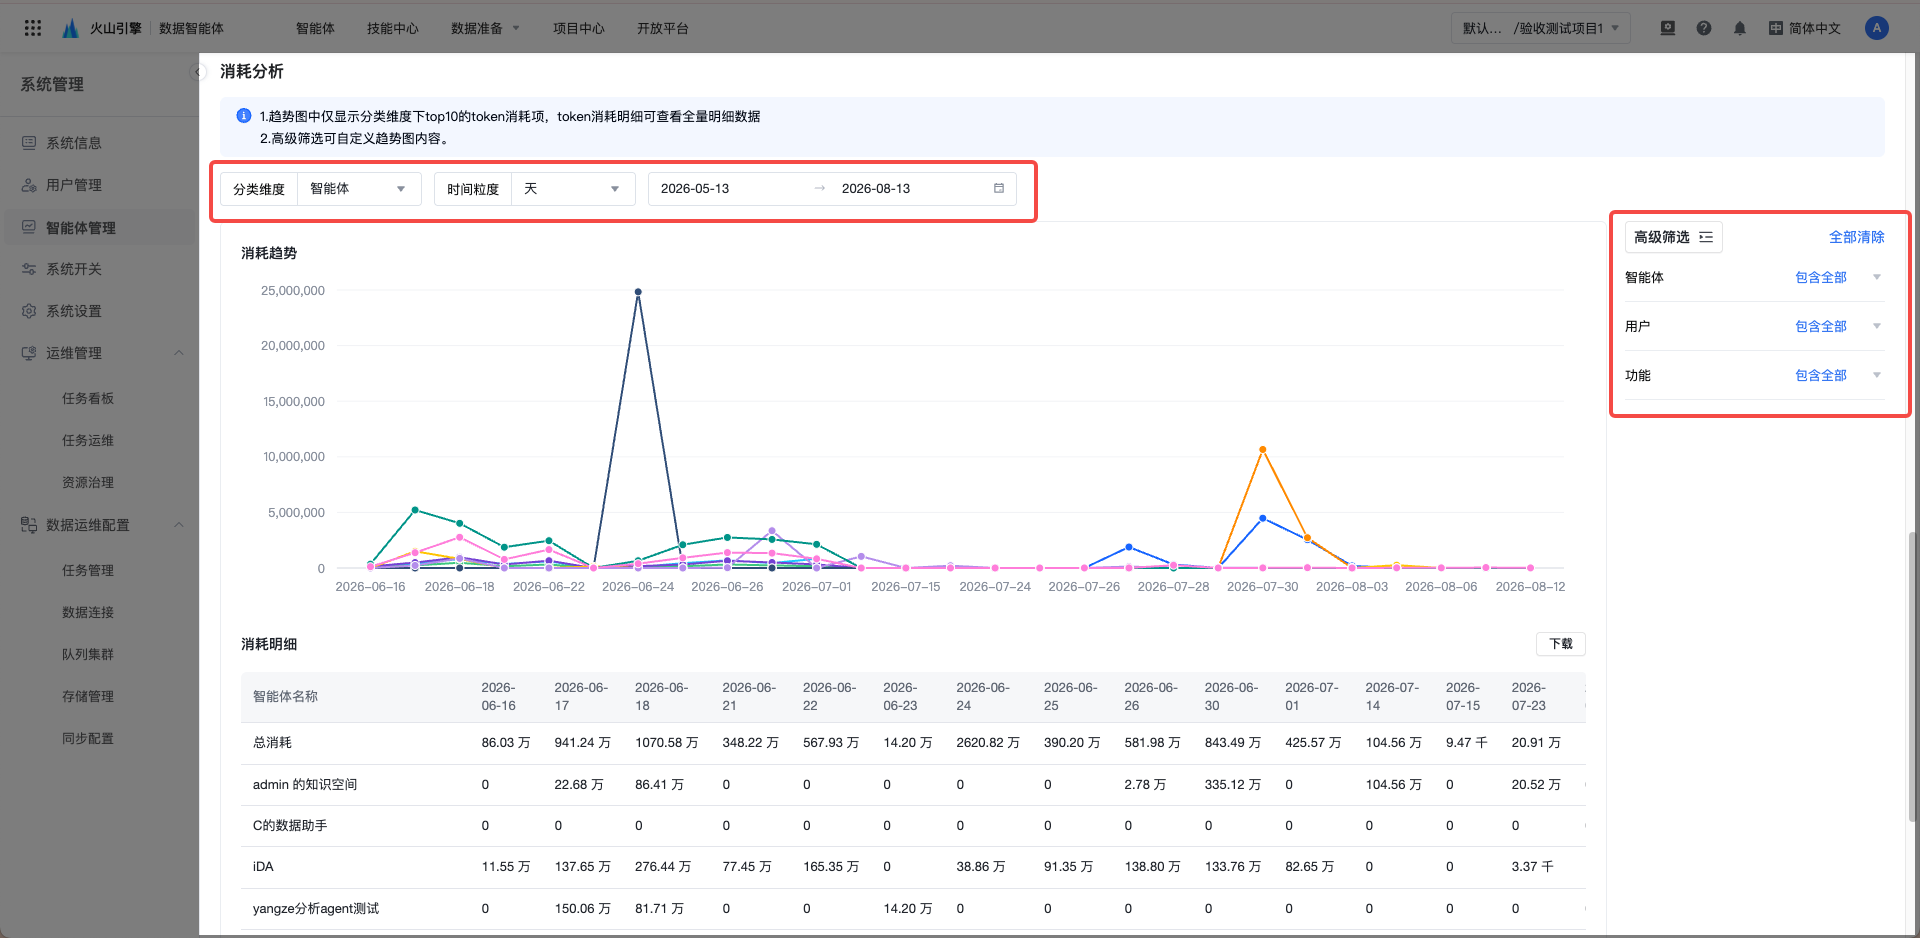Collapse the sidebar with the arrow icon

[198, 72]
